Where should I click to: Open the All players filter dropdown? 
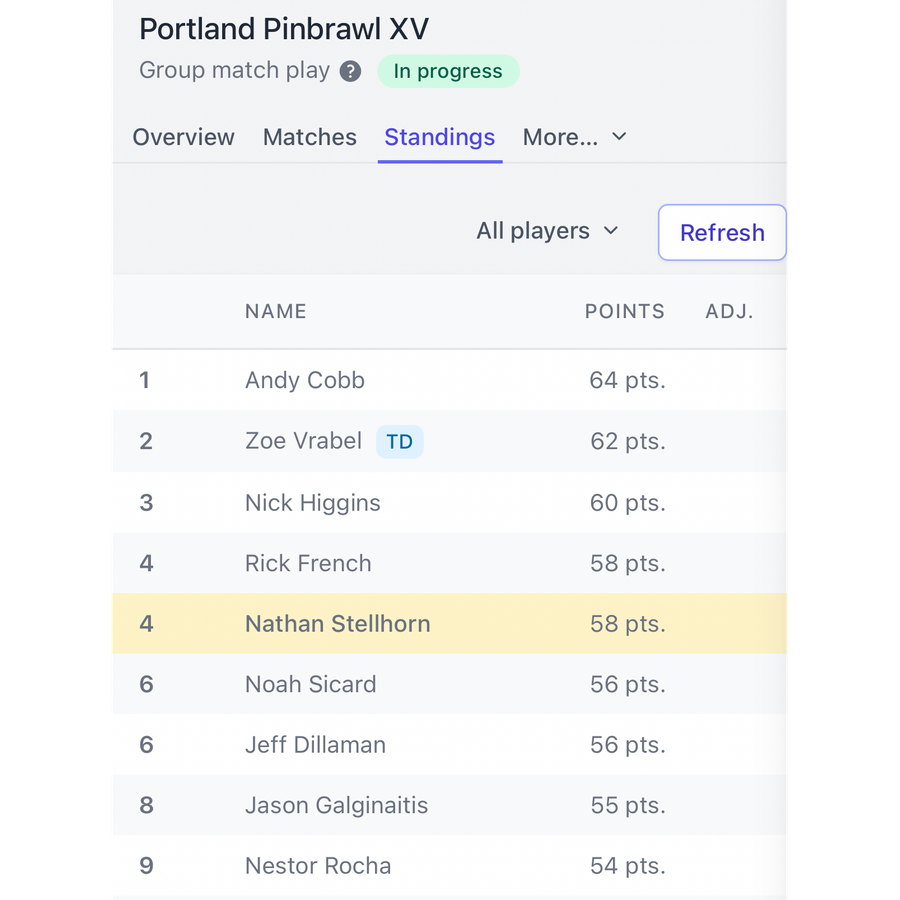(x=548, y=231)
